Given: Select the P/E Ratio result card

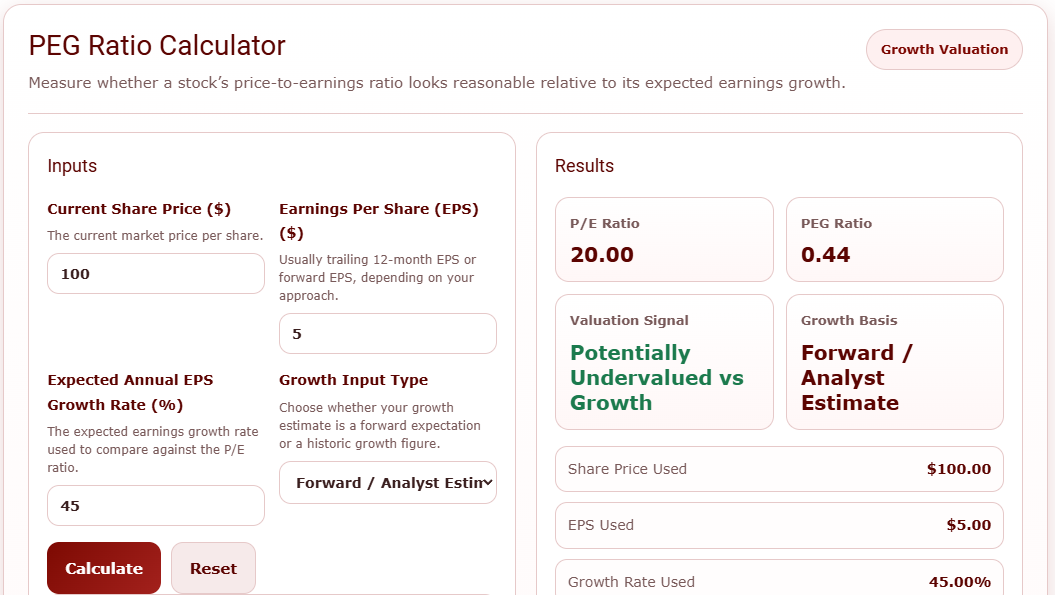Looking at the screenshot, I should point(663,240).
